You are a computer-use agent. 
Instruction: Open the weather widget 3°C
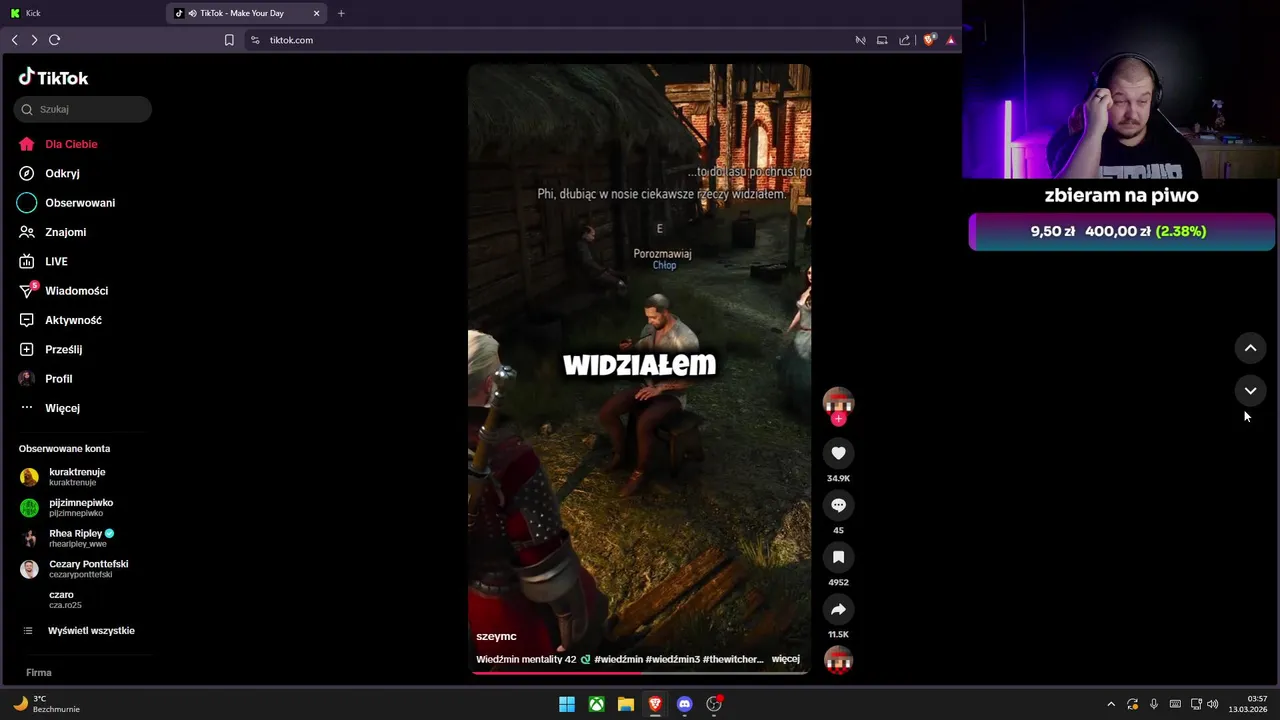47,704
